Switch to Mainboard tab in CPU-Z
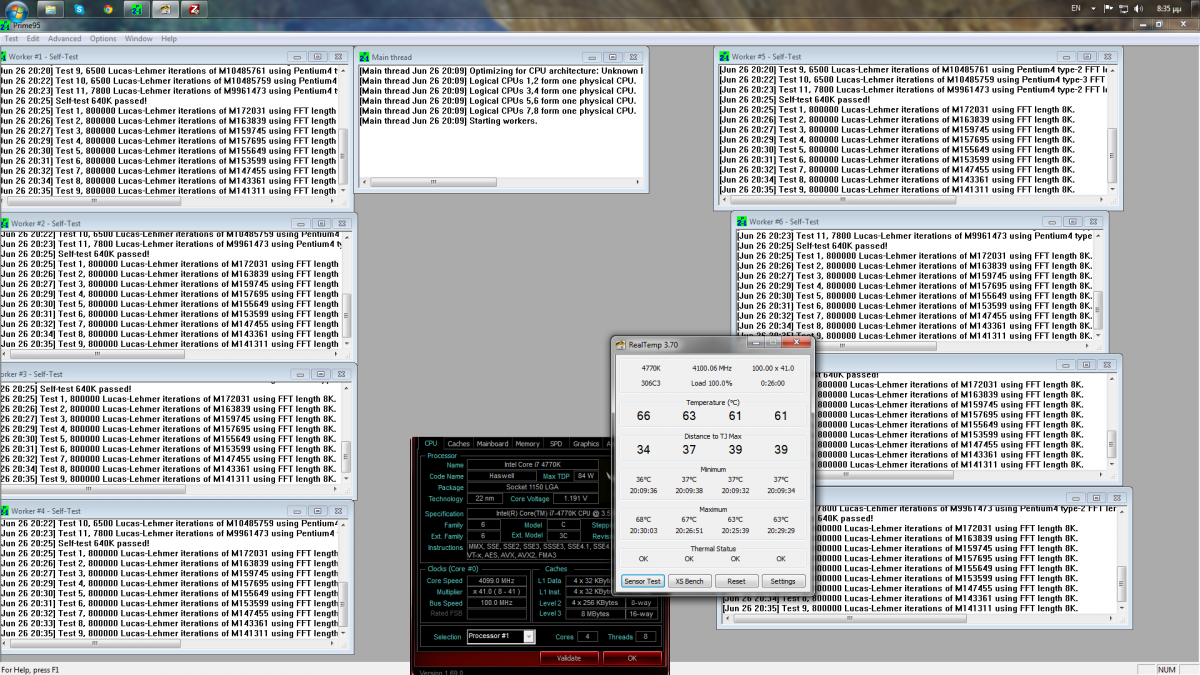 [492, 444]
